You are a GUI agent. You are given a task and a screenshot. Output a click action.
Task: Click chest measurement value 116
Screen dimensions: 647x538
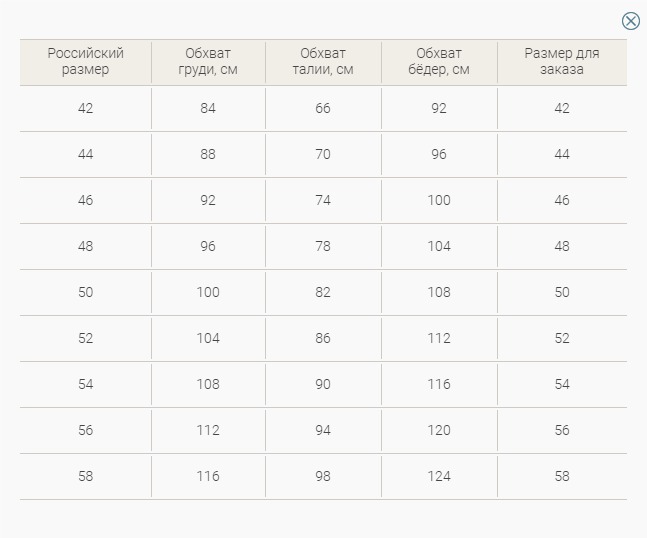click(x=208, y=476)
